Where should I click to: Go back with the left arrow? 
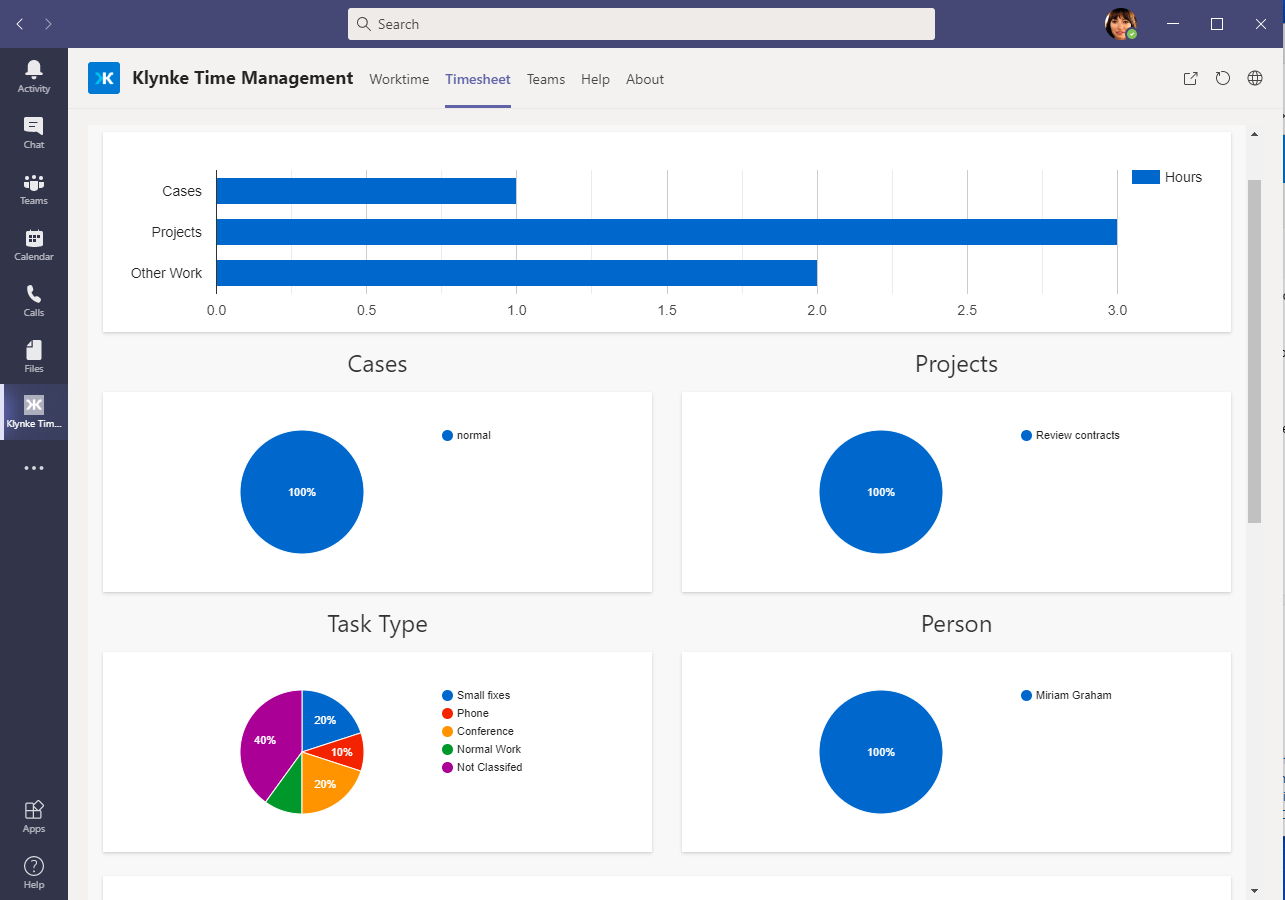point(20,24)
